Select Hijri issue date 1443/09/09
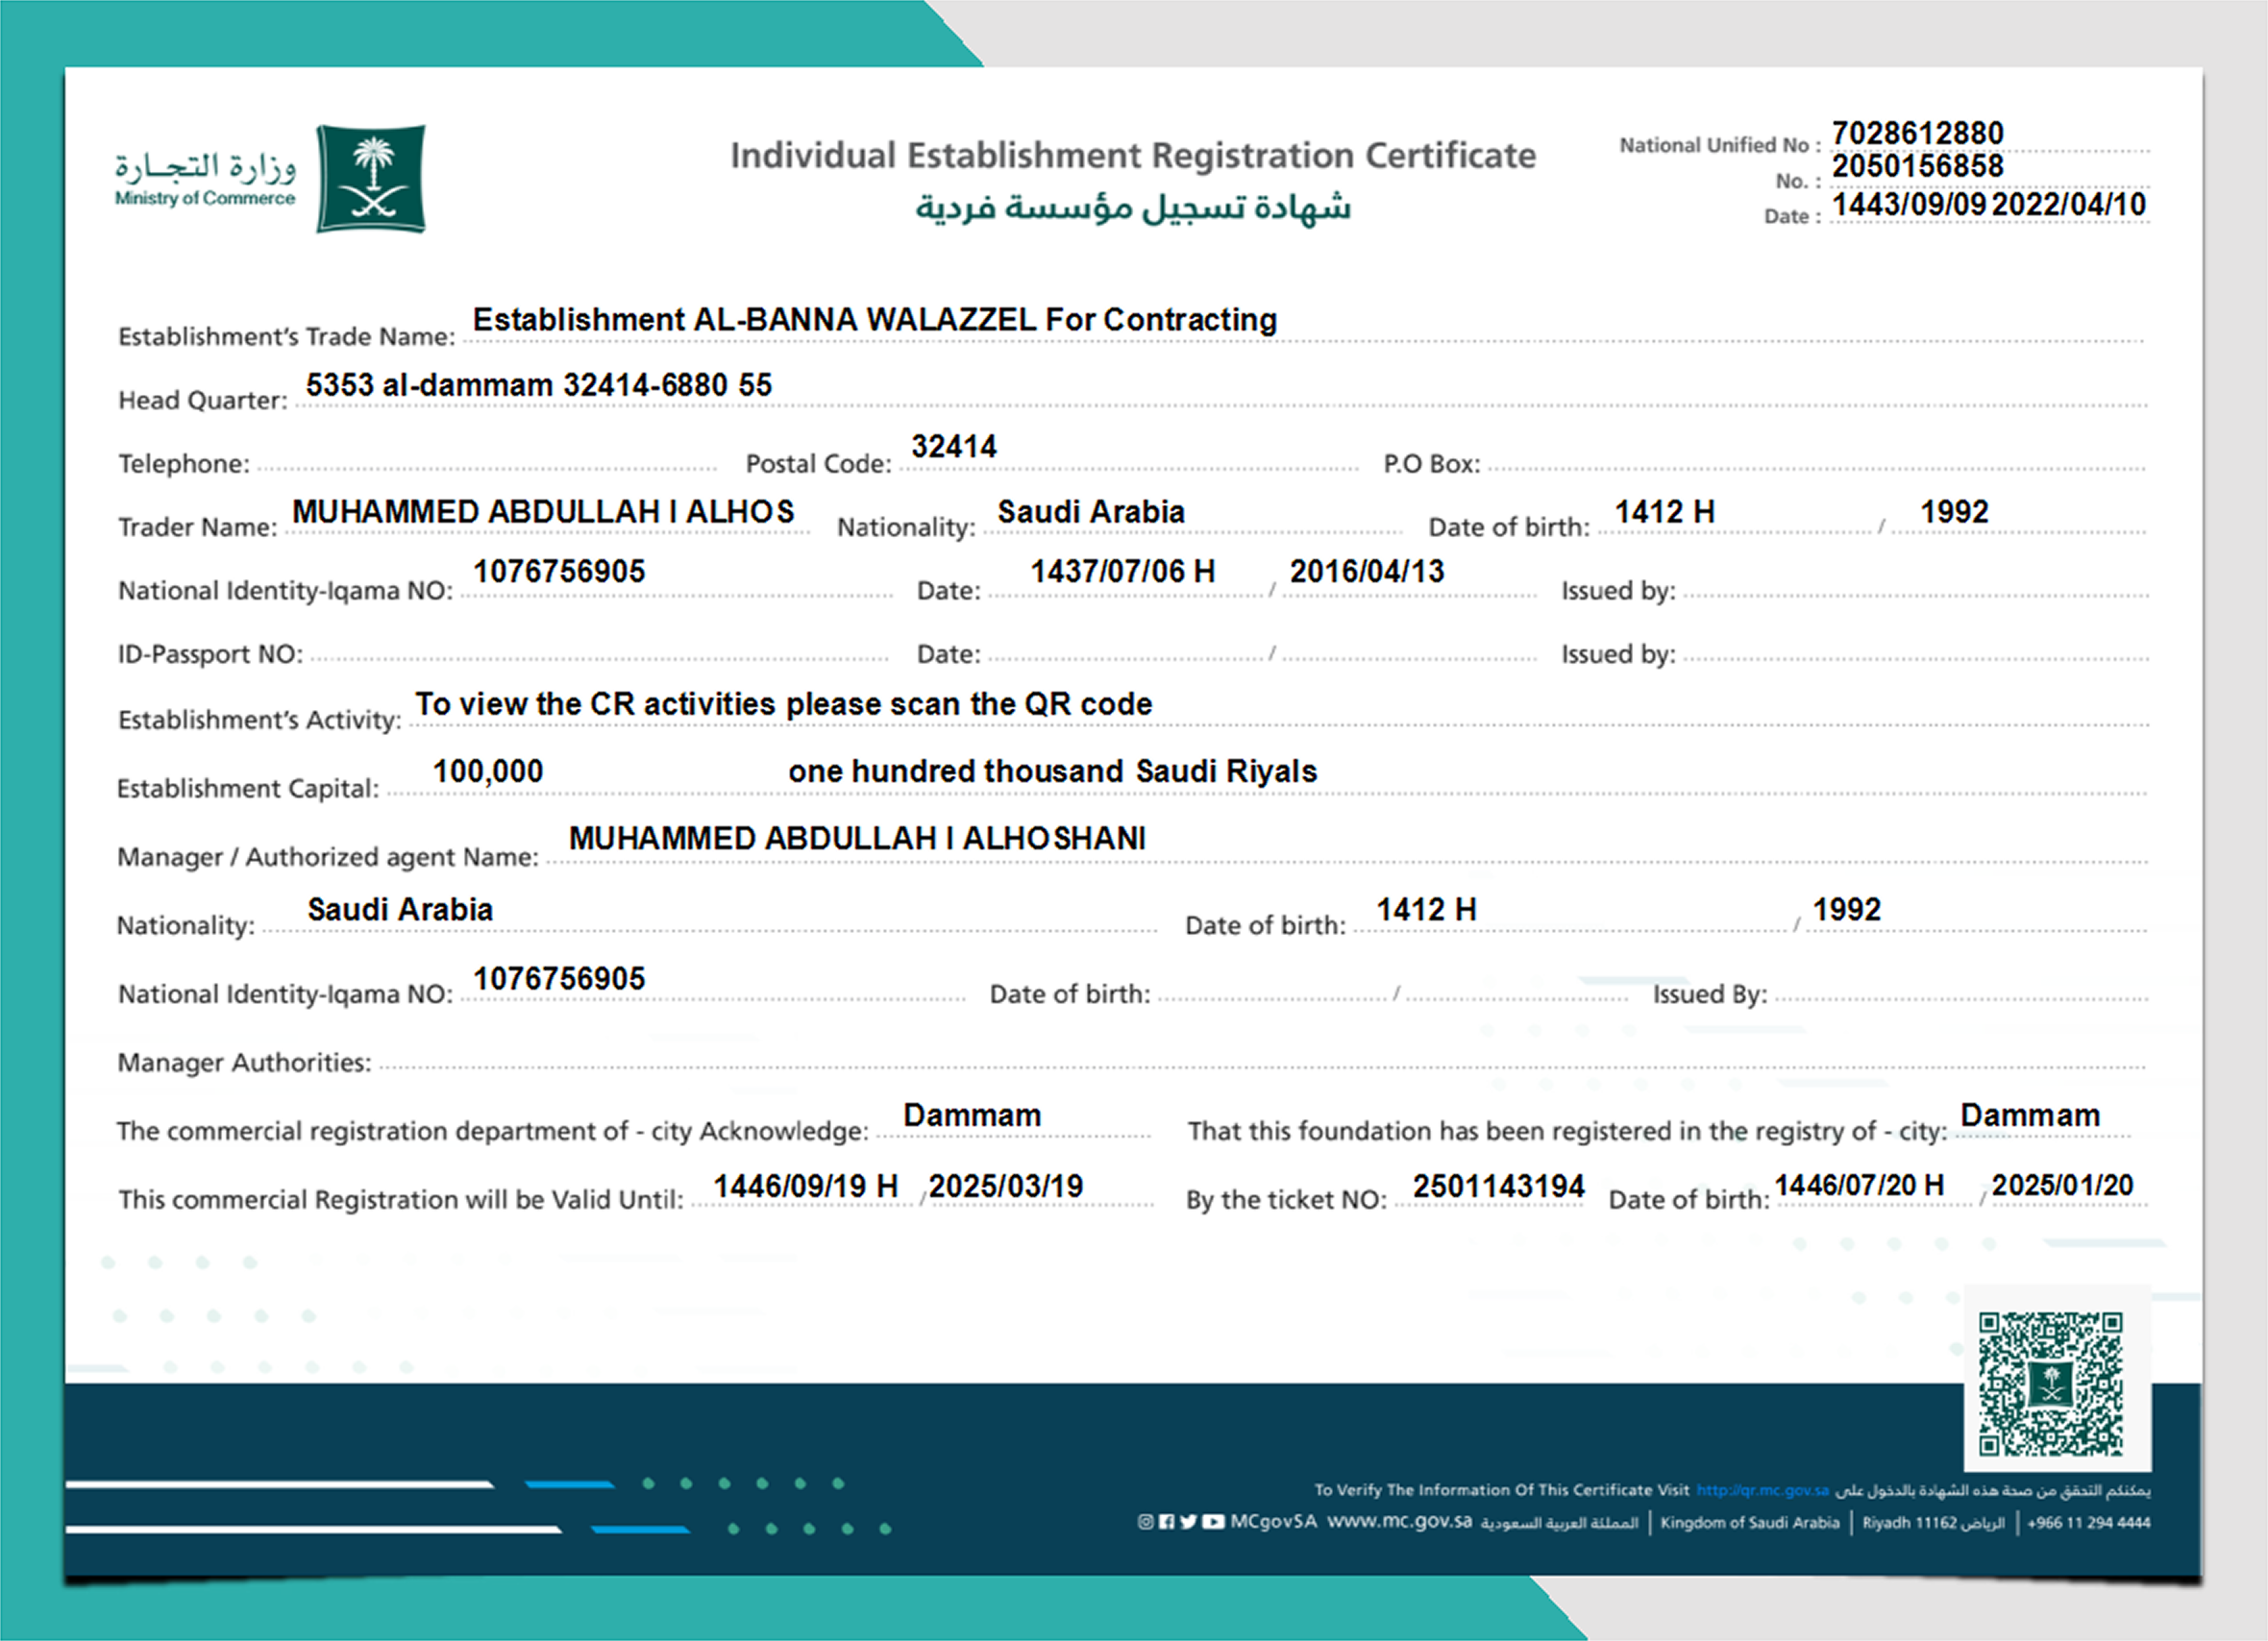 pyautogui.click(x=1908, y=205)
